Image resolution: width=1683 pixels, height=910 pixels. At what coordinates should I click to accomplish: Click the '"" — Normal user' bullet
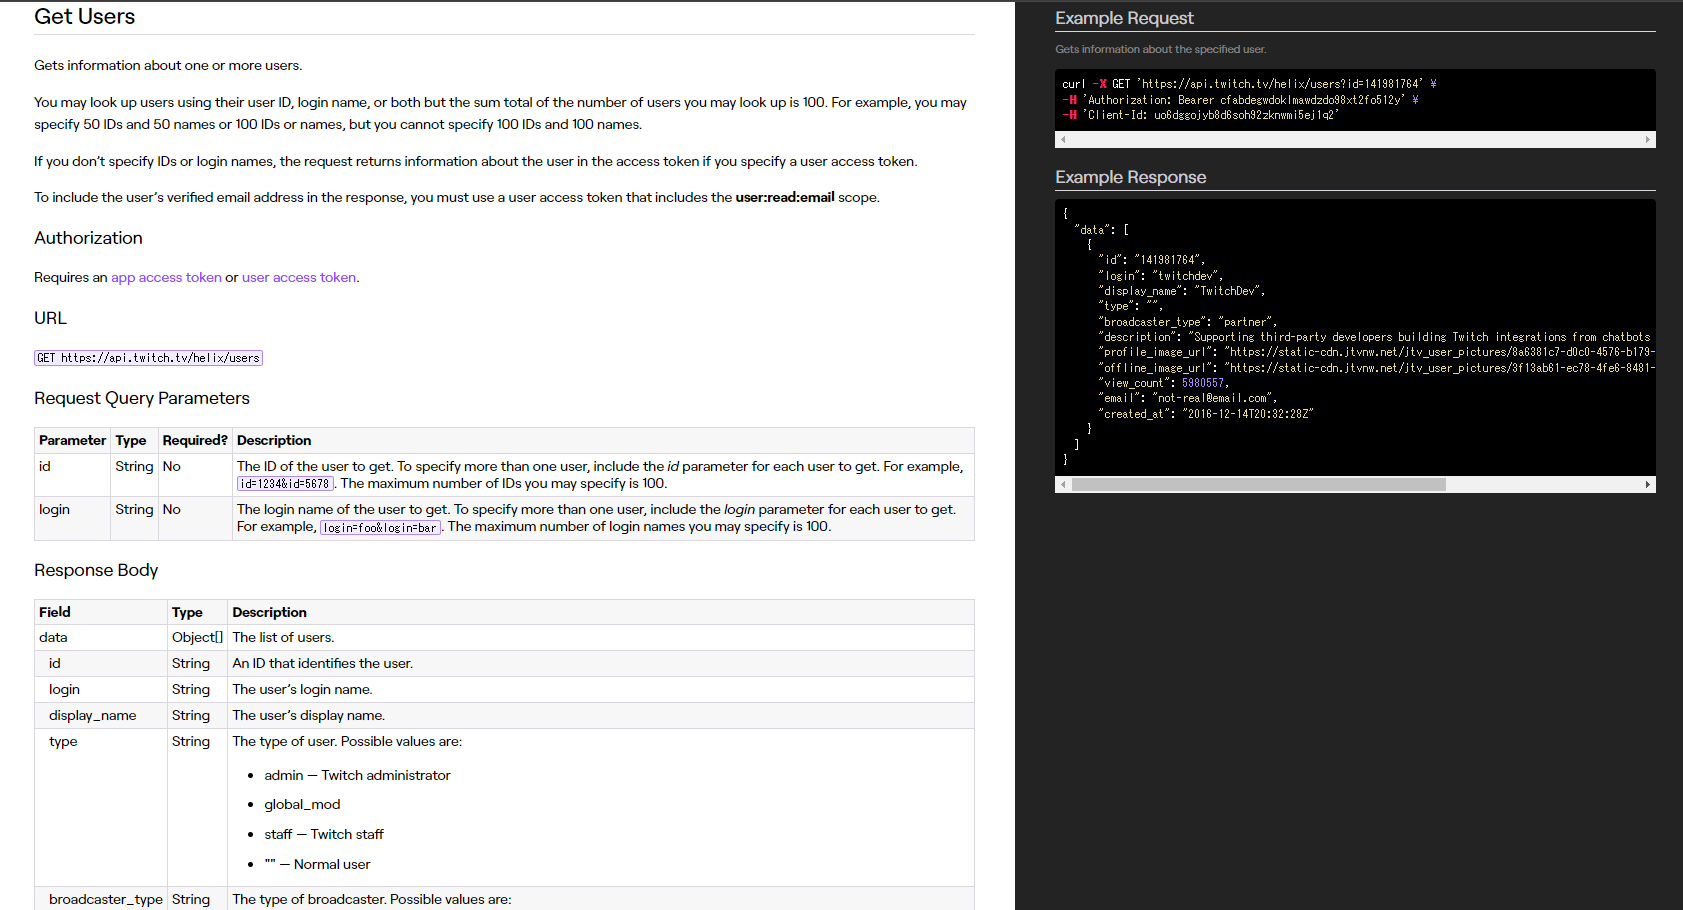point(317,864)
